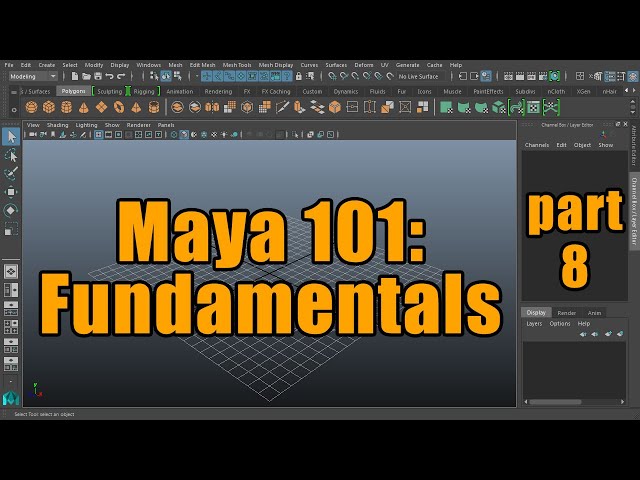Click the Mirror geometry shelf icon
640x480 pixels.
coord(212,107)
